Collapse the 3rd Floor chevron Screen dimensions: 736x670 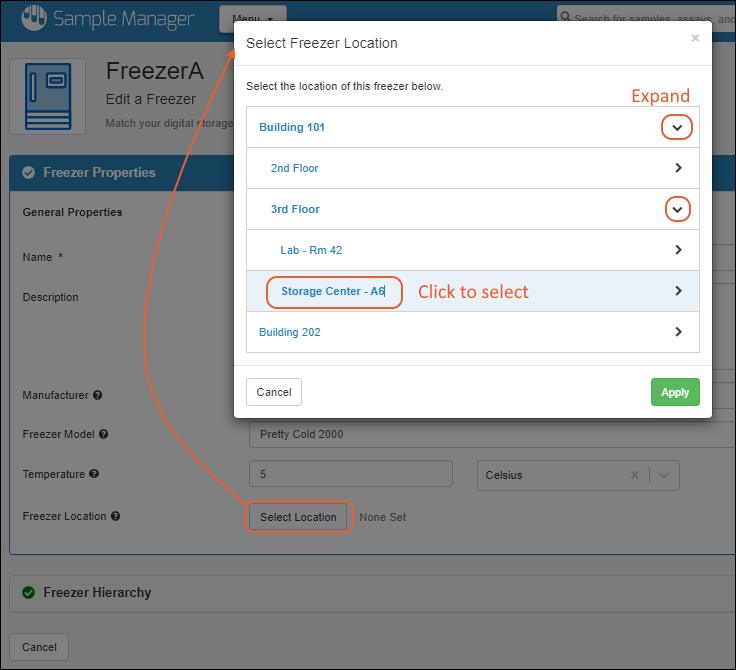coord(677,210)
